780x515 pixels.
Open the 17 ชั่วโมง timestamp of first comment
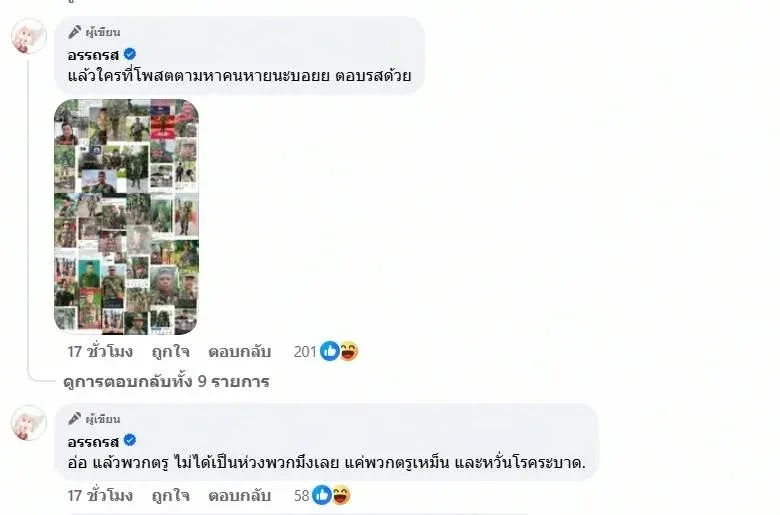pyautogui.click(x=100, y=352)
